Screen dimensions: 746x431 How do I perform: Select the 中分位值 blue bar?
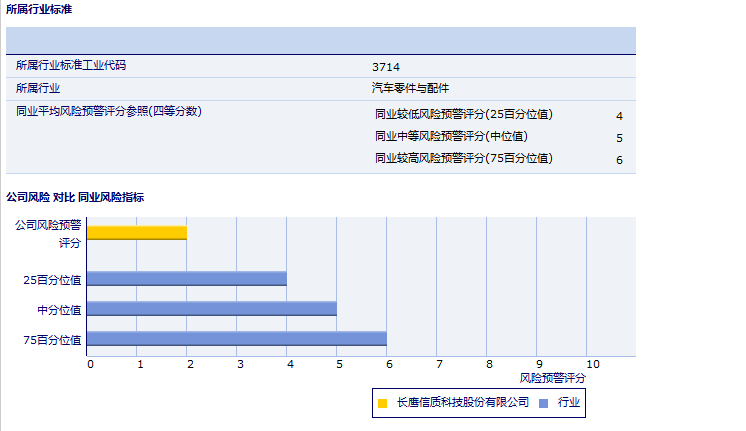[212, 308]
